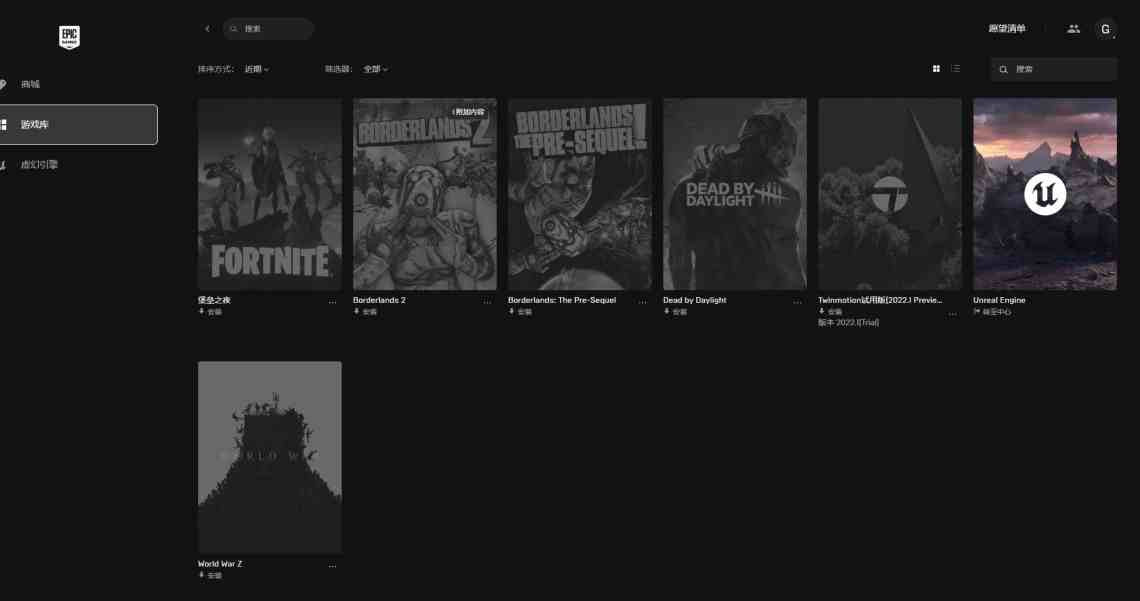Switch library to list view
Image resolution: width=1140 pixels, height=601 pixels.
click(956, 69)
